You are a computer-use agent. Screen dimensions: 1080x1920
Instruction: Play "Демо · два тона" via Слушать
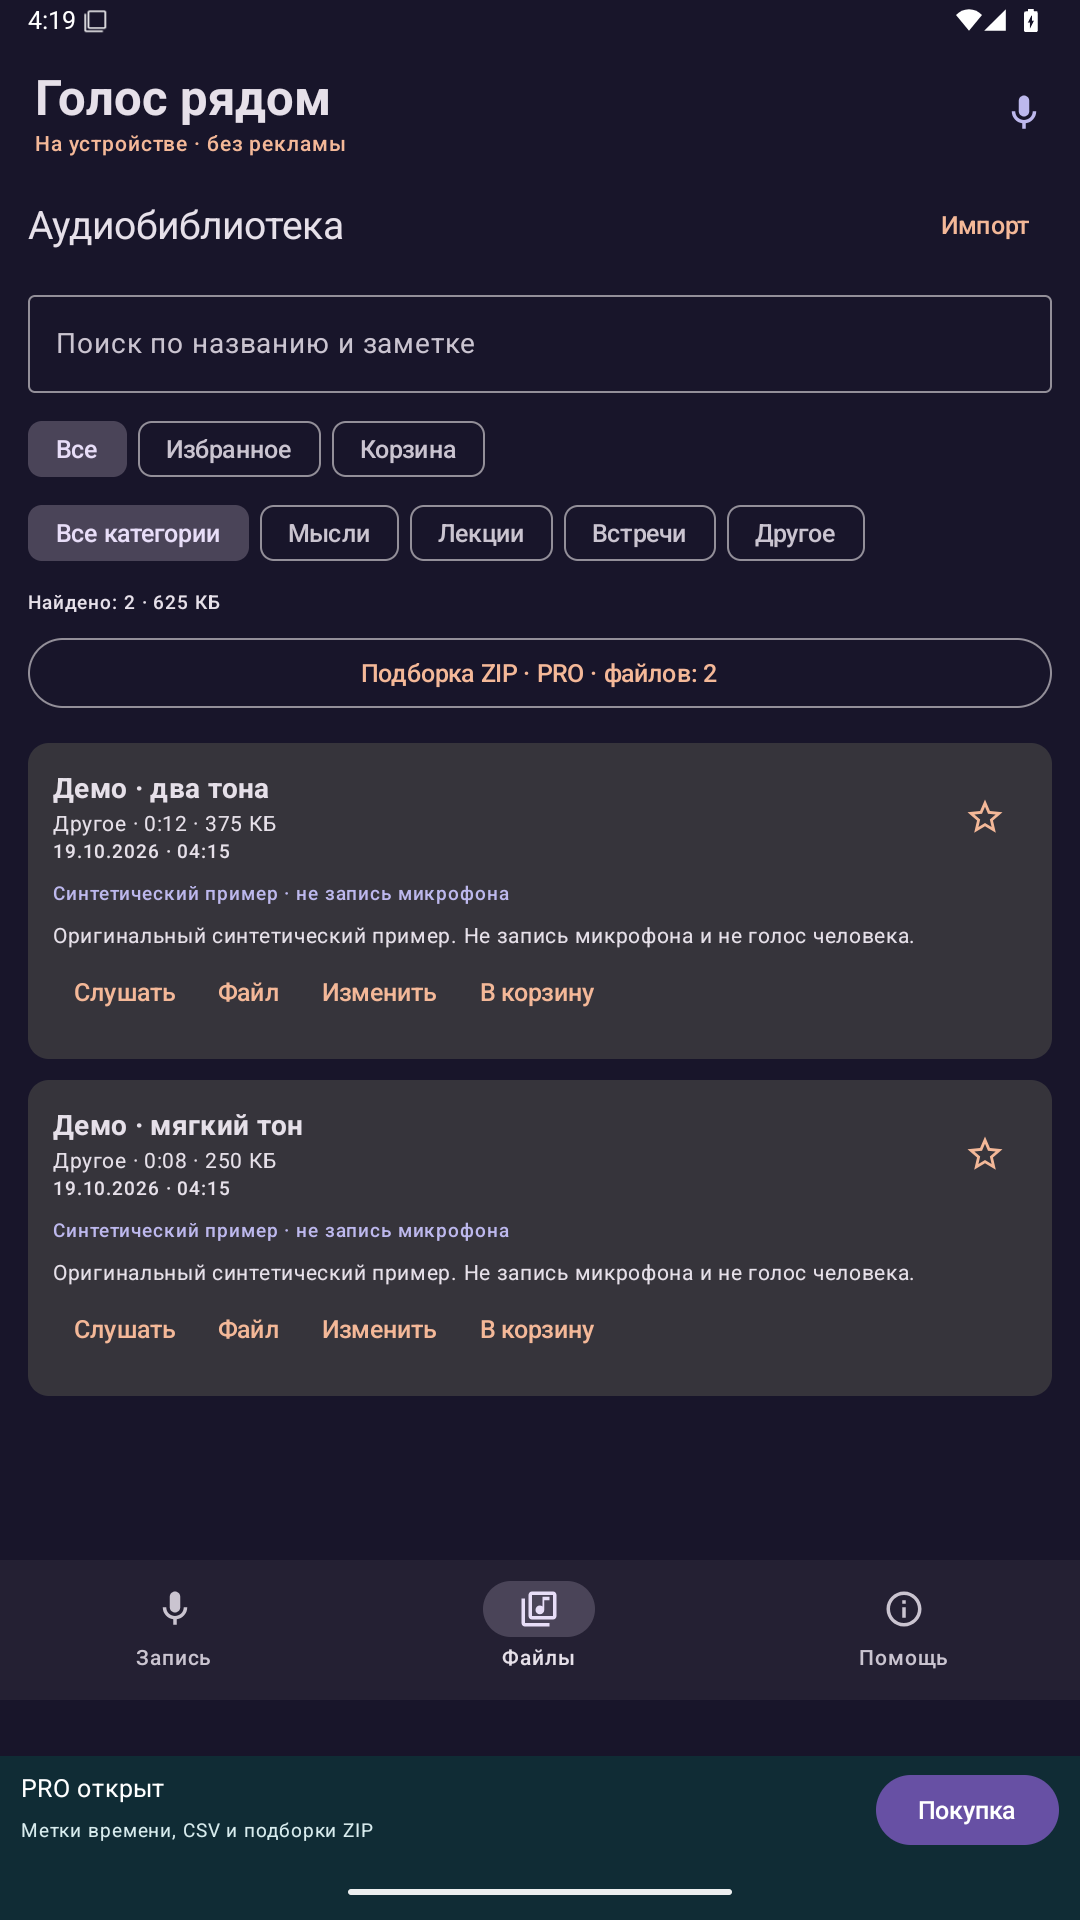pos(125,993)
